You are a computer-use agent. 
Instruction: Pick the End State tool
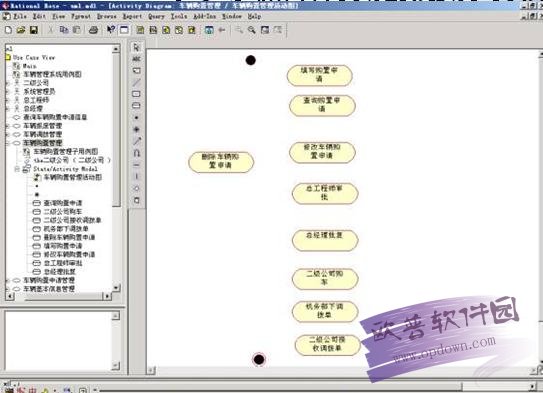pyautogui.click(x=136, y=129)
